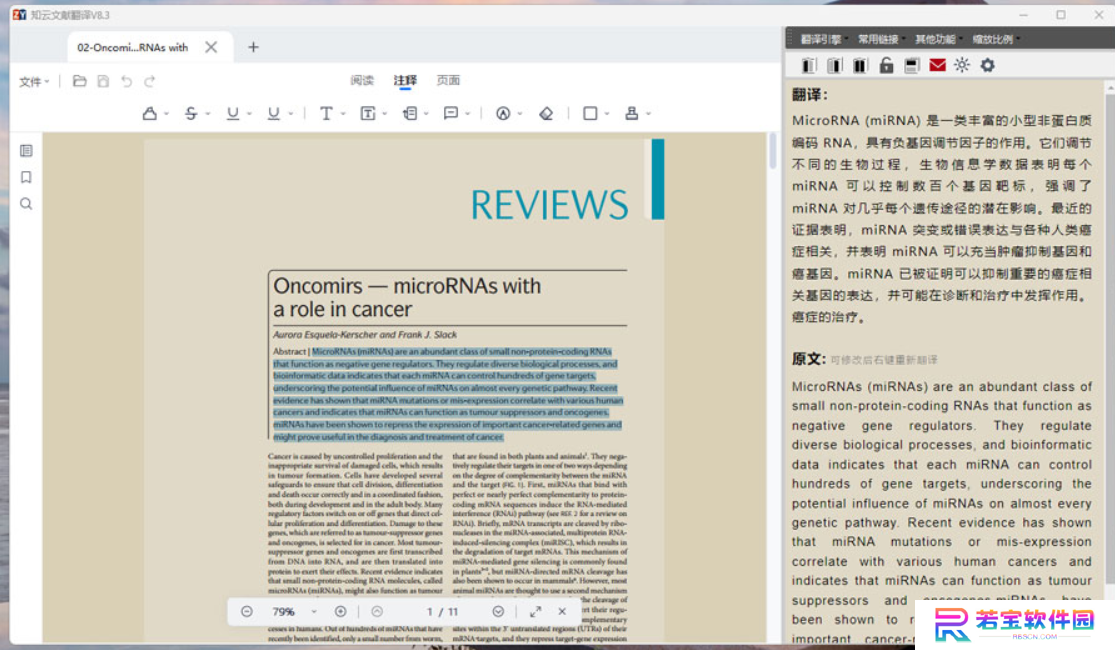Image resolution: width=1115 pixels, height=650 pixels.
Task: Click the page number field 1 / 11
Action: click(442, 612)
